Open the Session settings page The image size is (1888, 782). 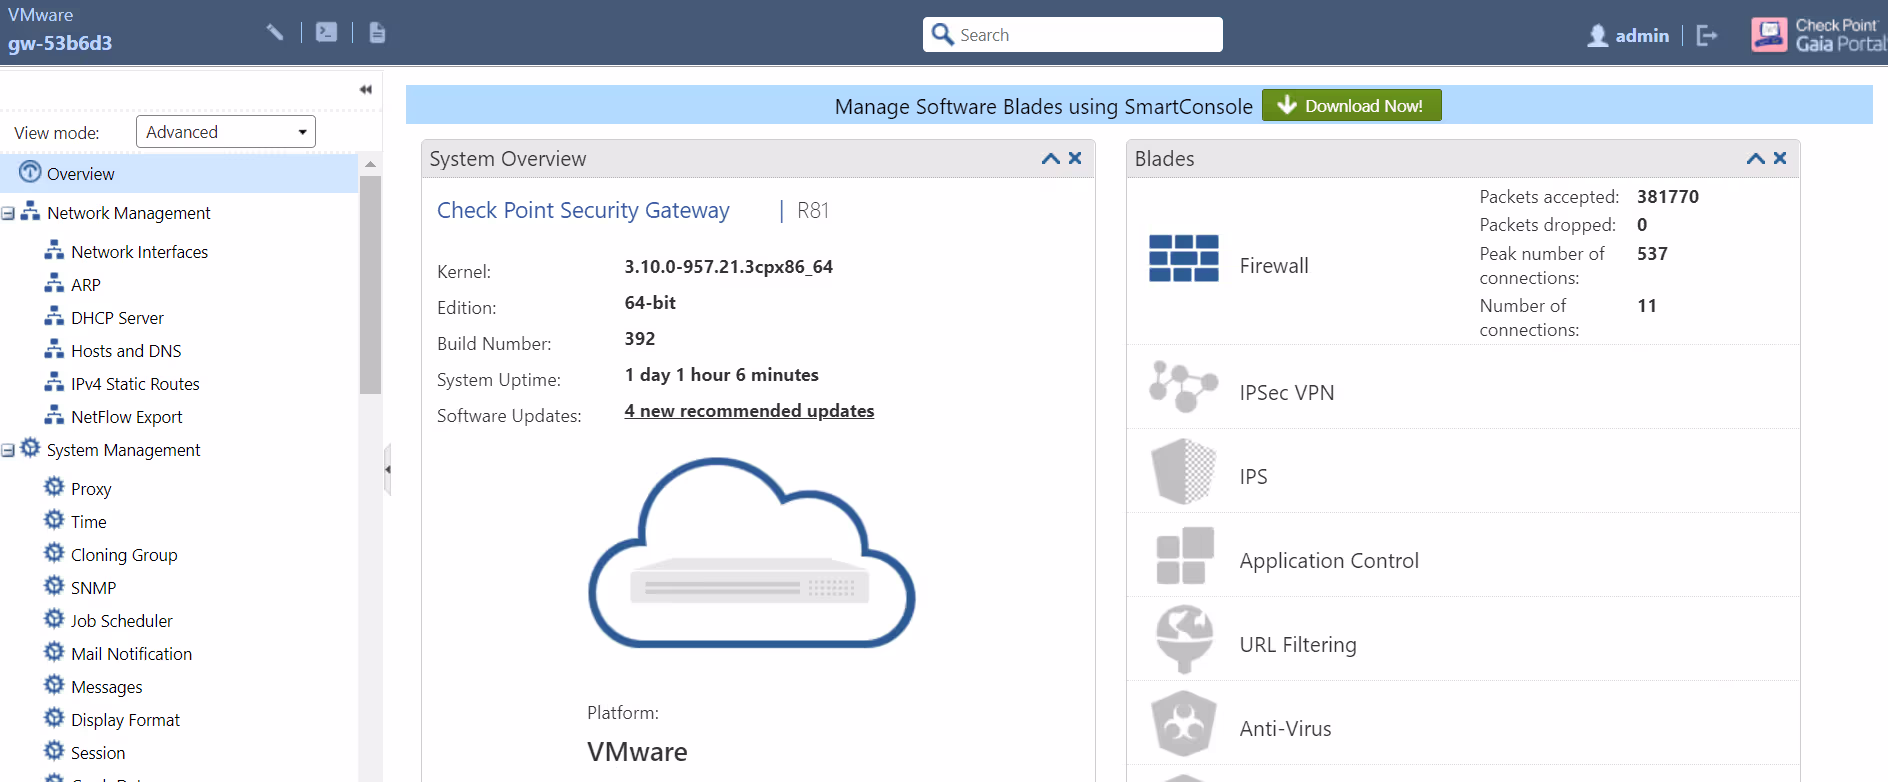pyautogui.click(x=98, y=753)
